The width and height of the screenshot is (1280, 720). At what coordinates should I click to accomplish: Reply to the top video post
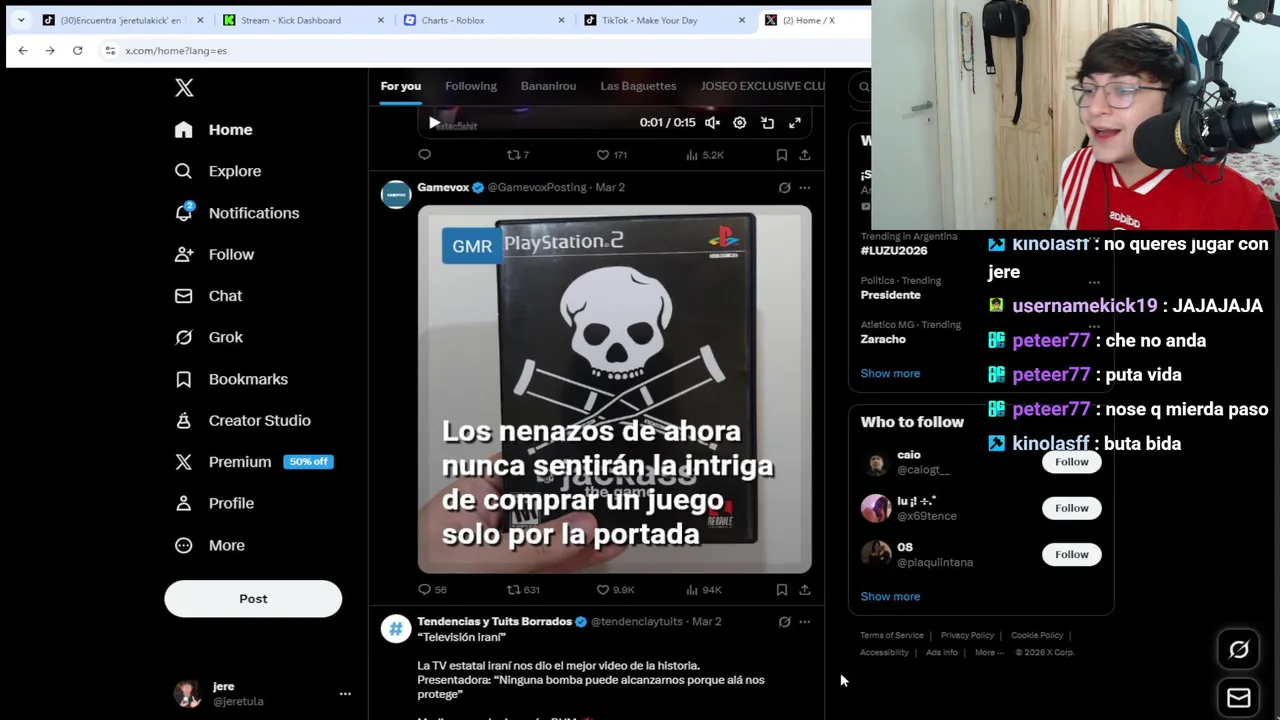425,155
